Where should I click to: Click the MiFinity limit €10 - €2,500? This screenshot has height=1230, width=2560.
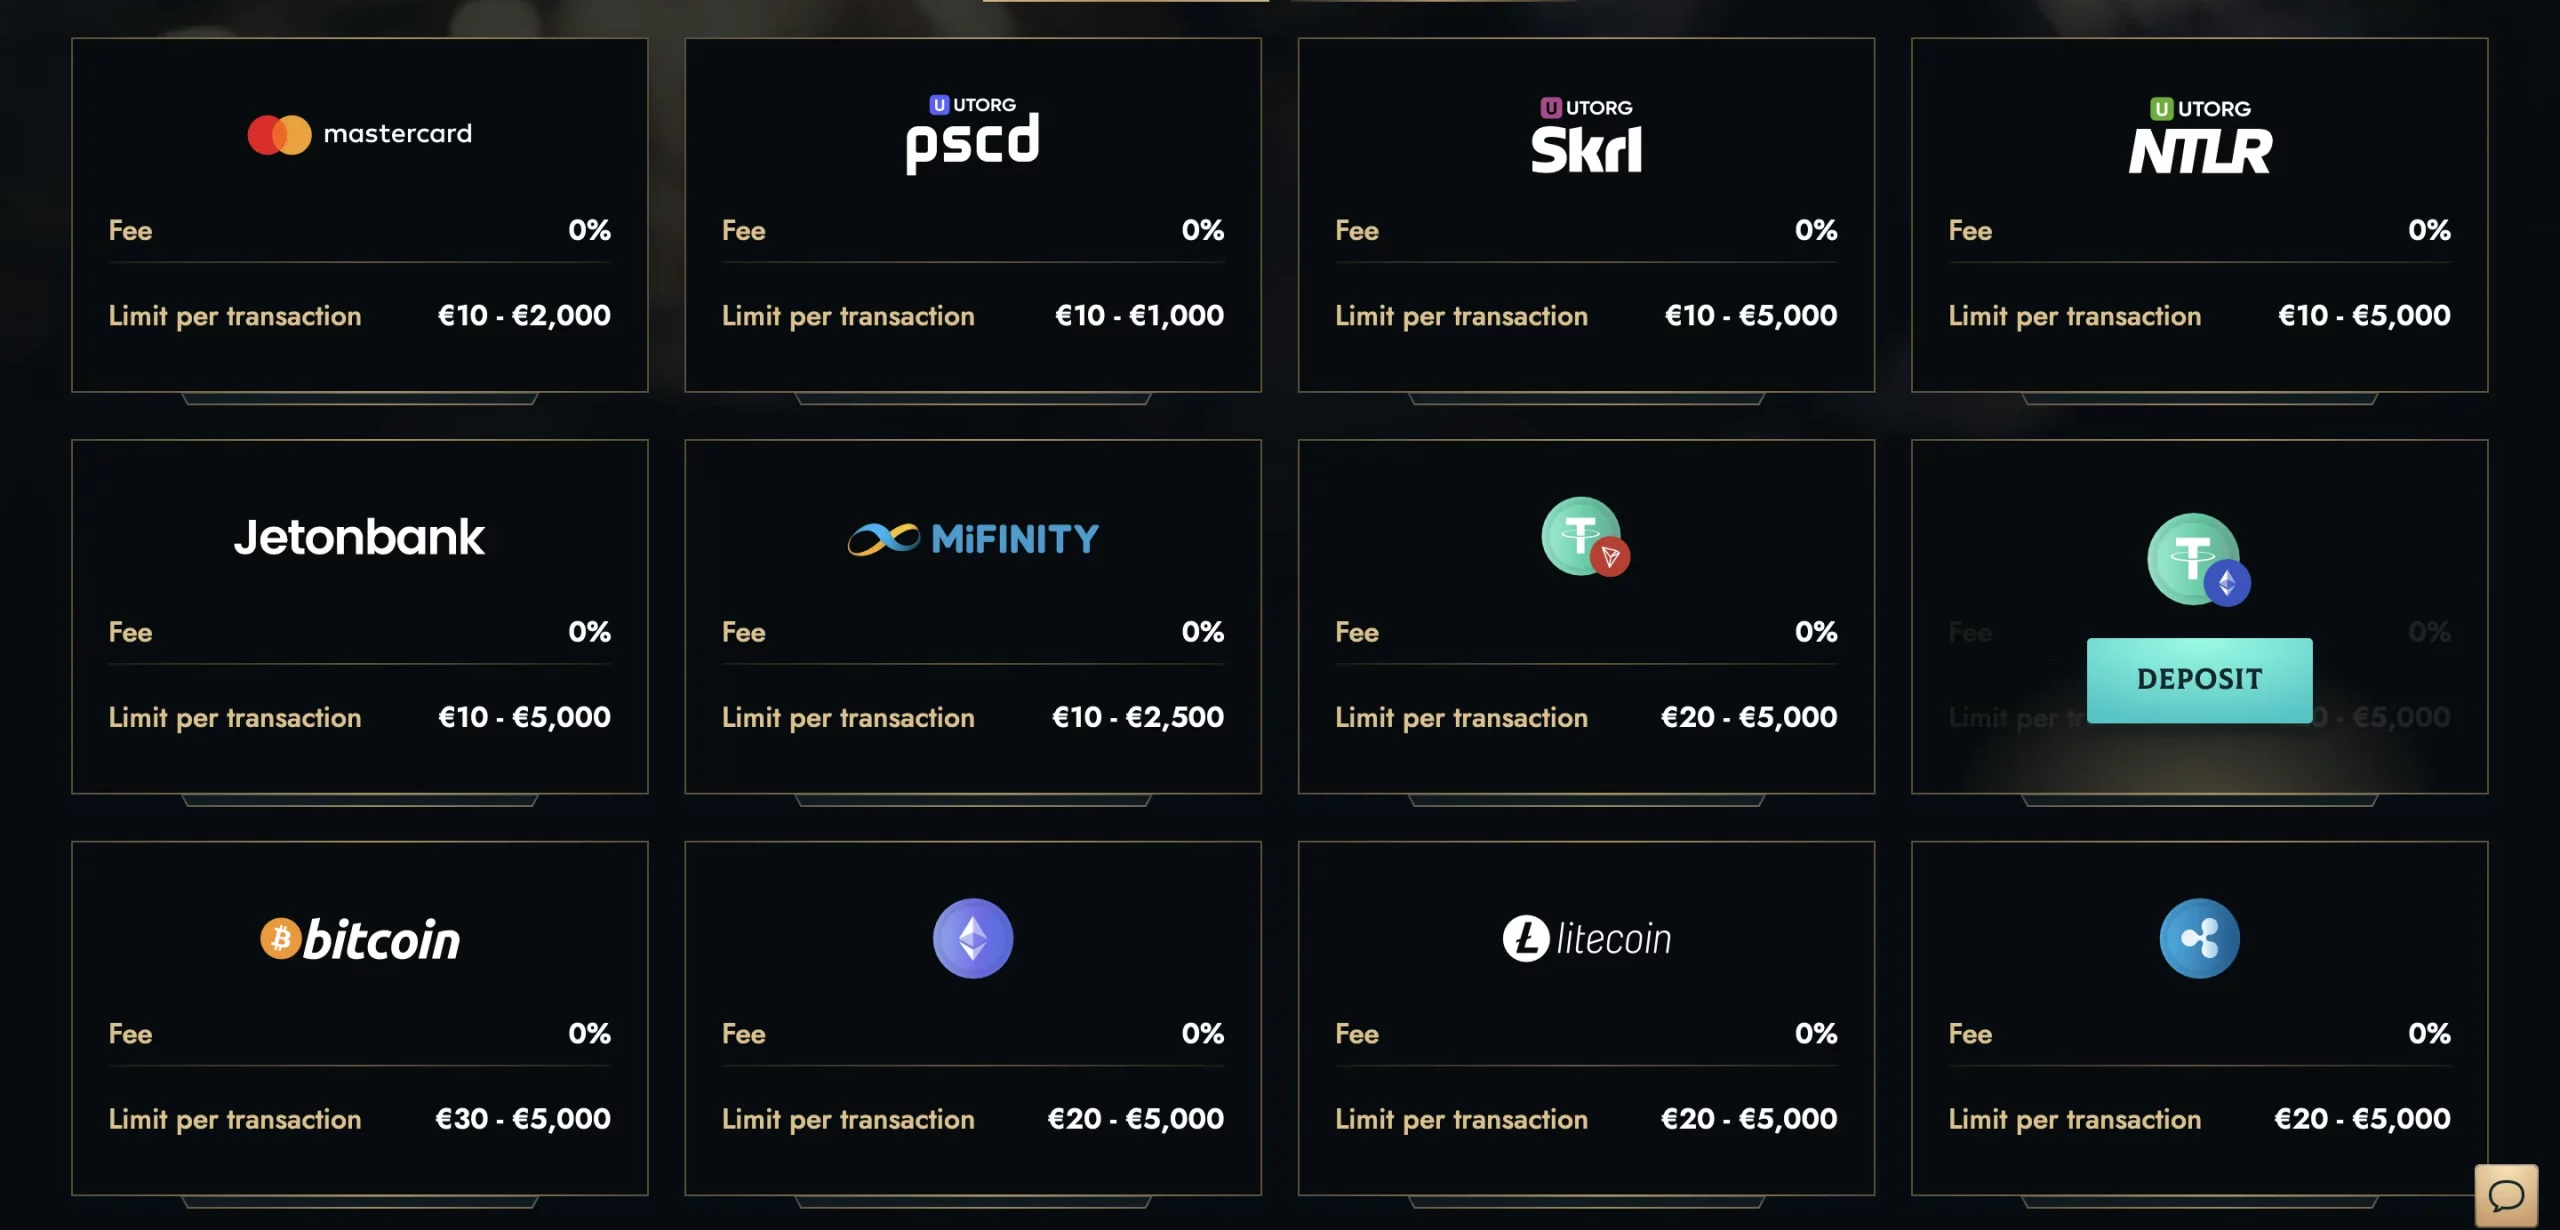(x=1137, y=717)
